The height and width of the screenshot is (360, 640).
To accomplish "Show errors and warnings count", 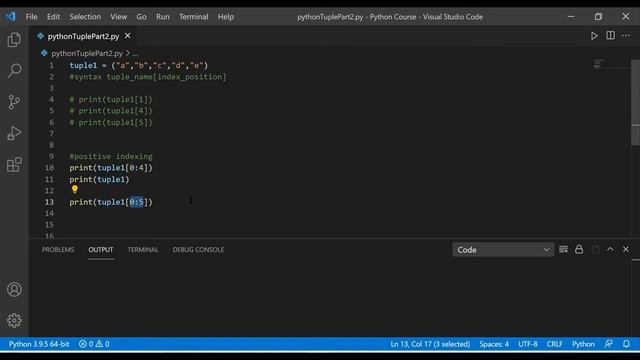I will point(94,344).
